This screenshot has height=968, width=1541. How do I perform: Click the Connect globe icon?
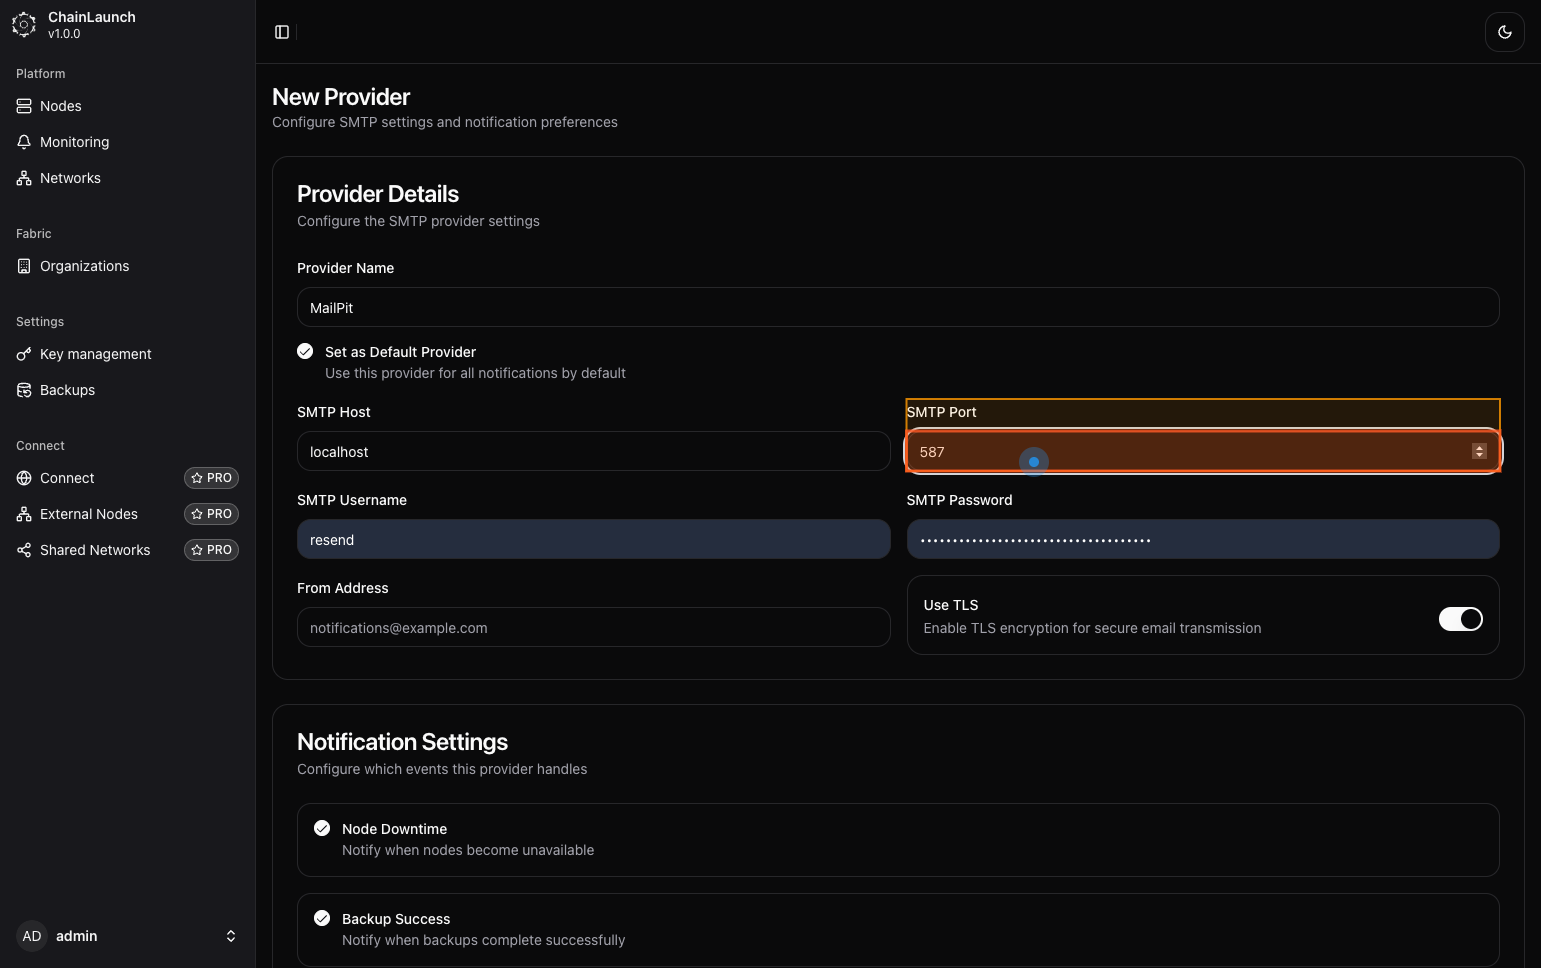pos(24,478)
